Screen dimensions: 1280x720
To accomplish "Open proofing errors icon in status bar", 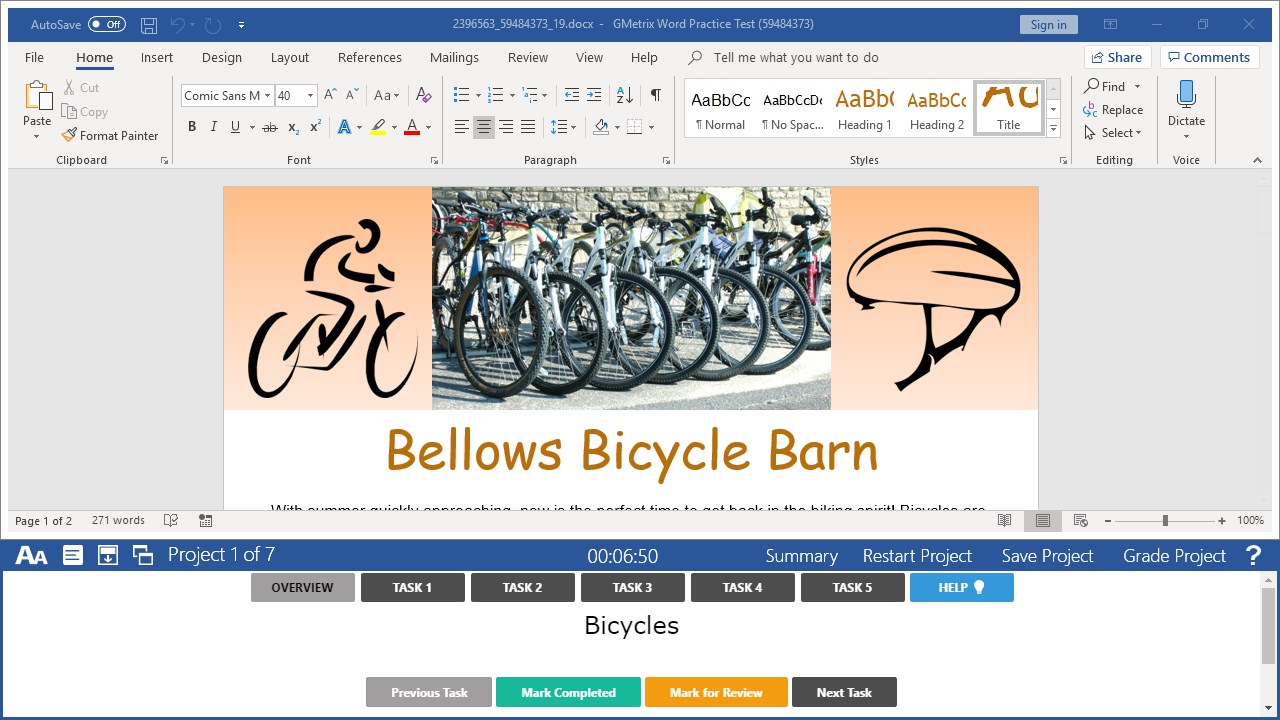I will click(171, 520).
